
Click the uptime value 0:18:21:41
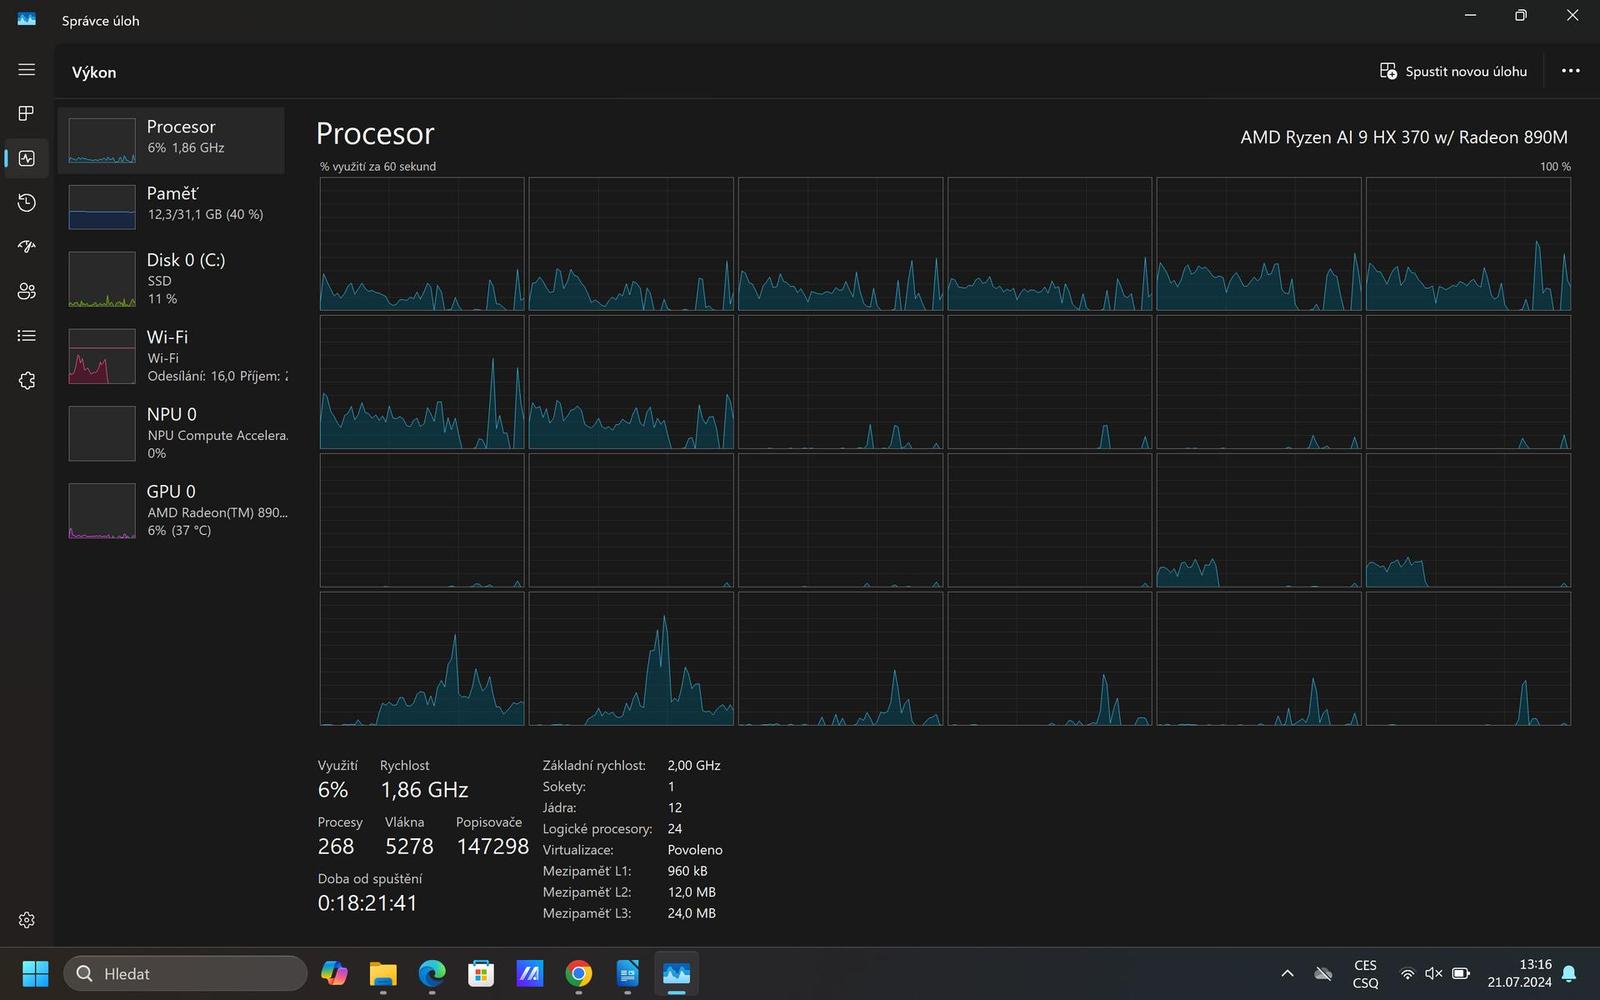pyautogui.click(x=367, y=903)
